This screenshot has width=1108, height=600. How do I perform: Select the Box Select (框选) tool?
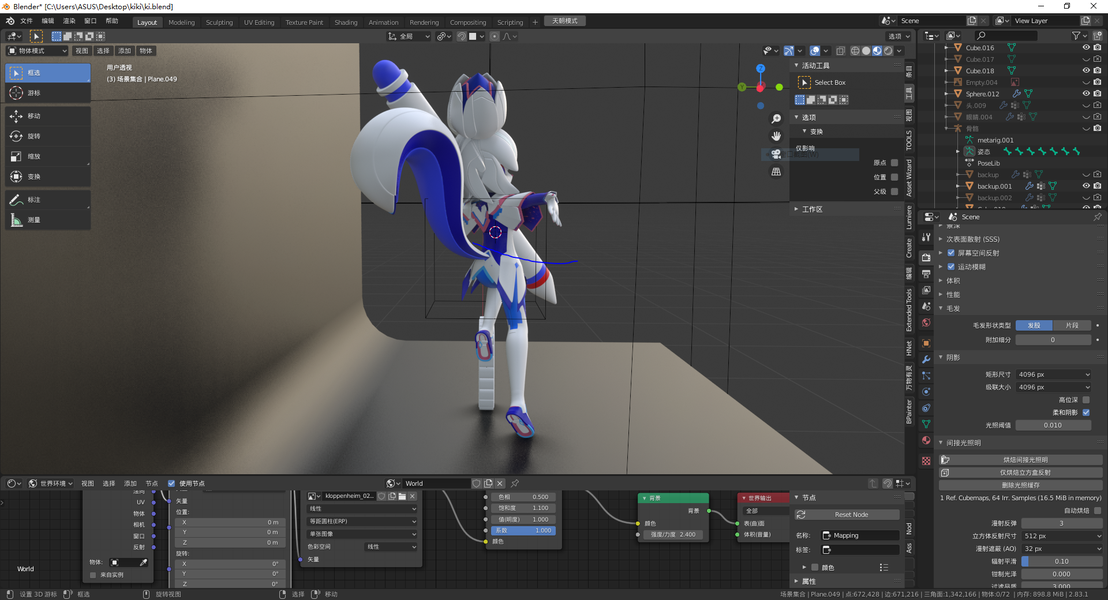(47, 73)
